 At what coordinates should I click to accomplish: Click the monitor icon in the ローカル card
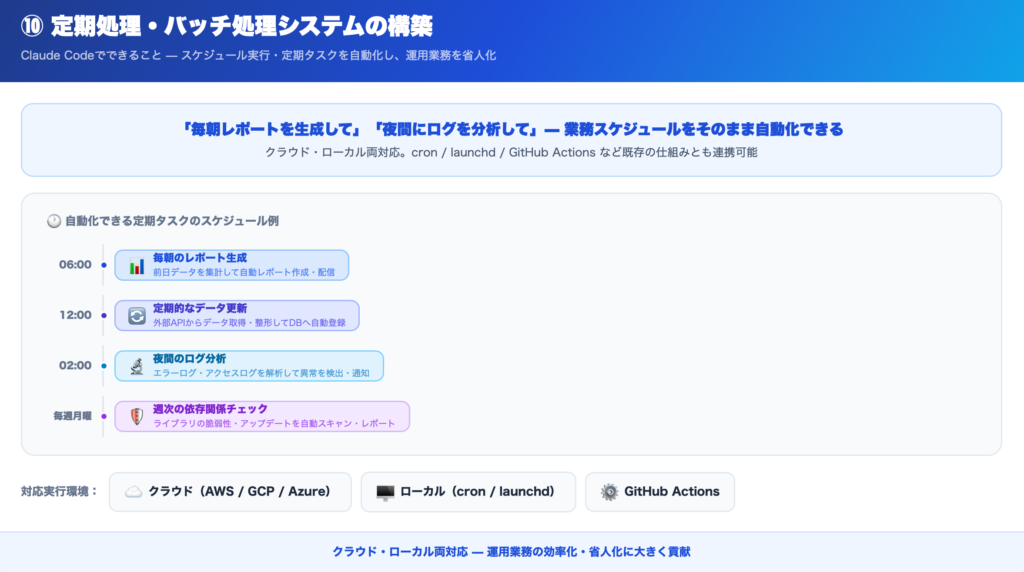tap(385, 492)
